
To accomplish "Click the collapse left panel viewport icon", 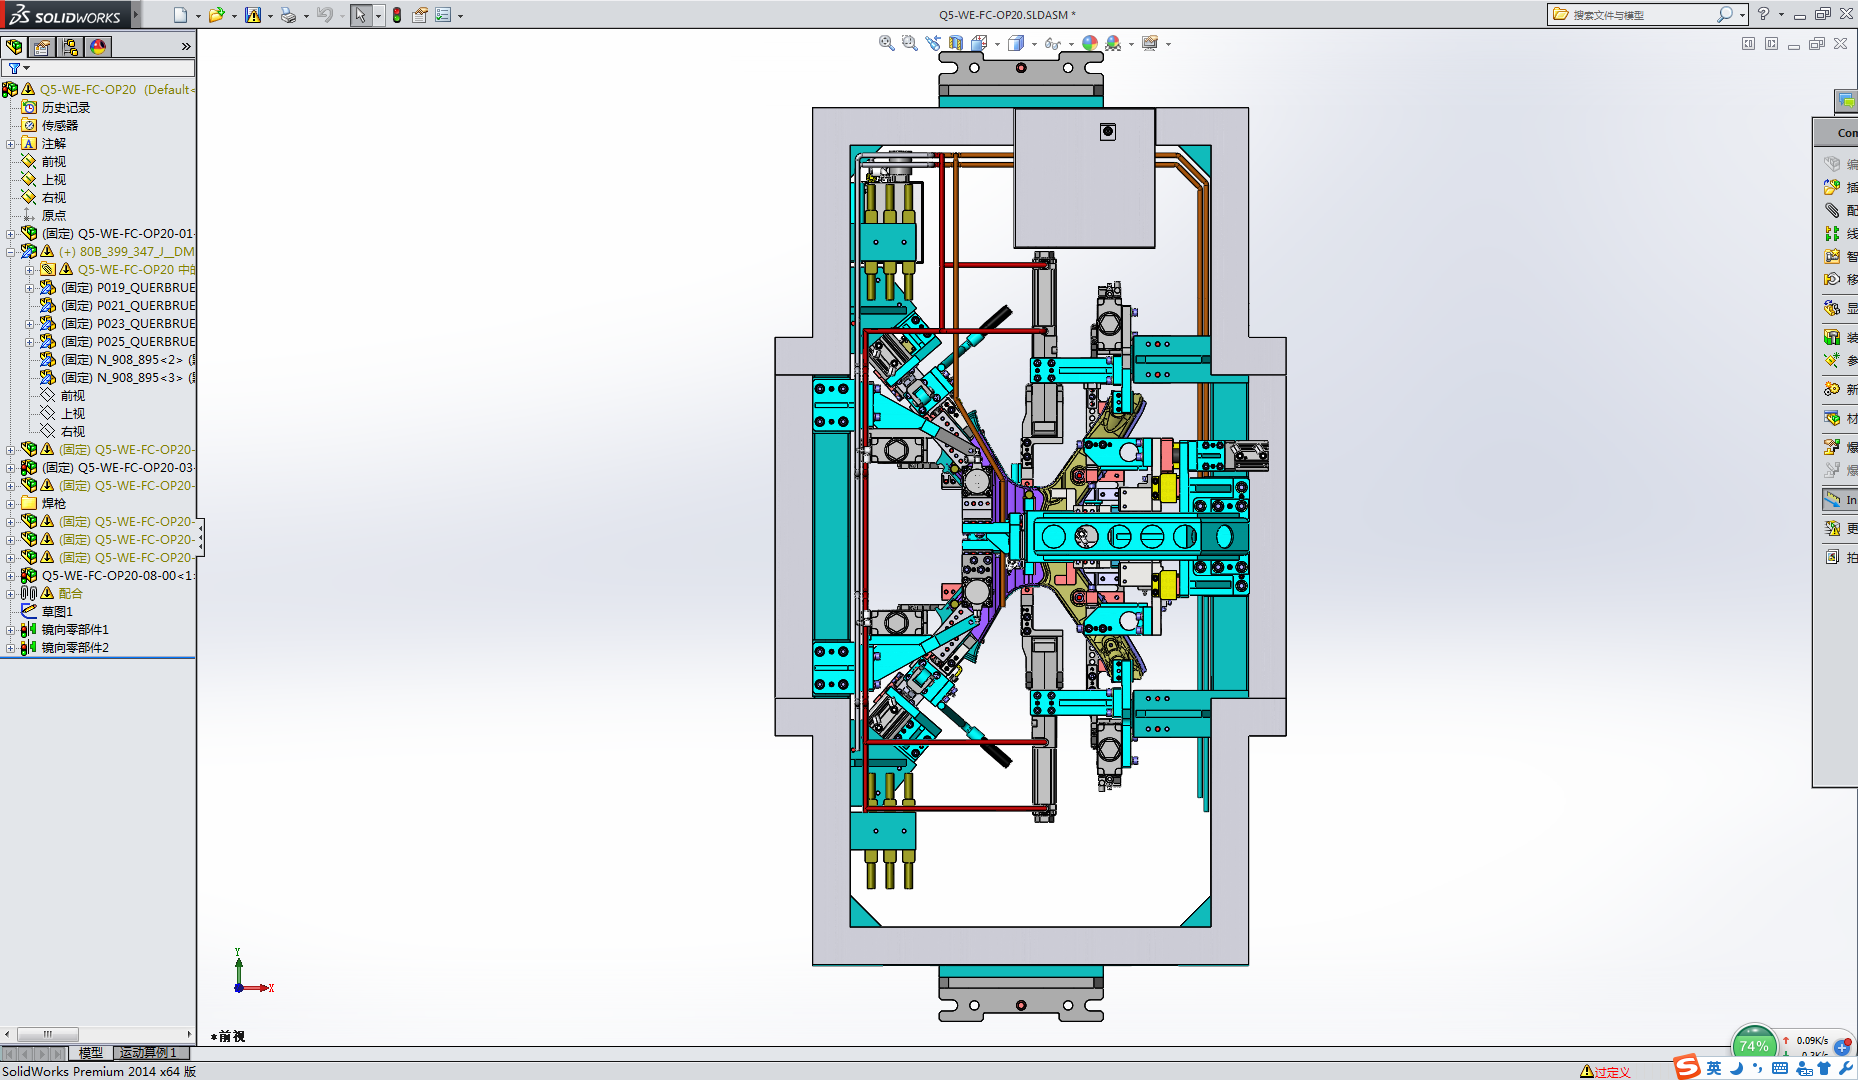I will coord(1748,44).
